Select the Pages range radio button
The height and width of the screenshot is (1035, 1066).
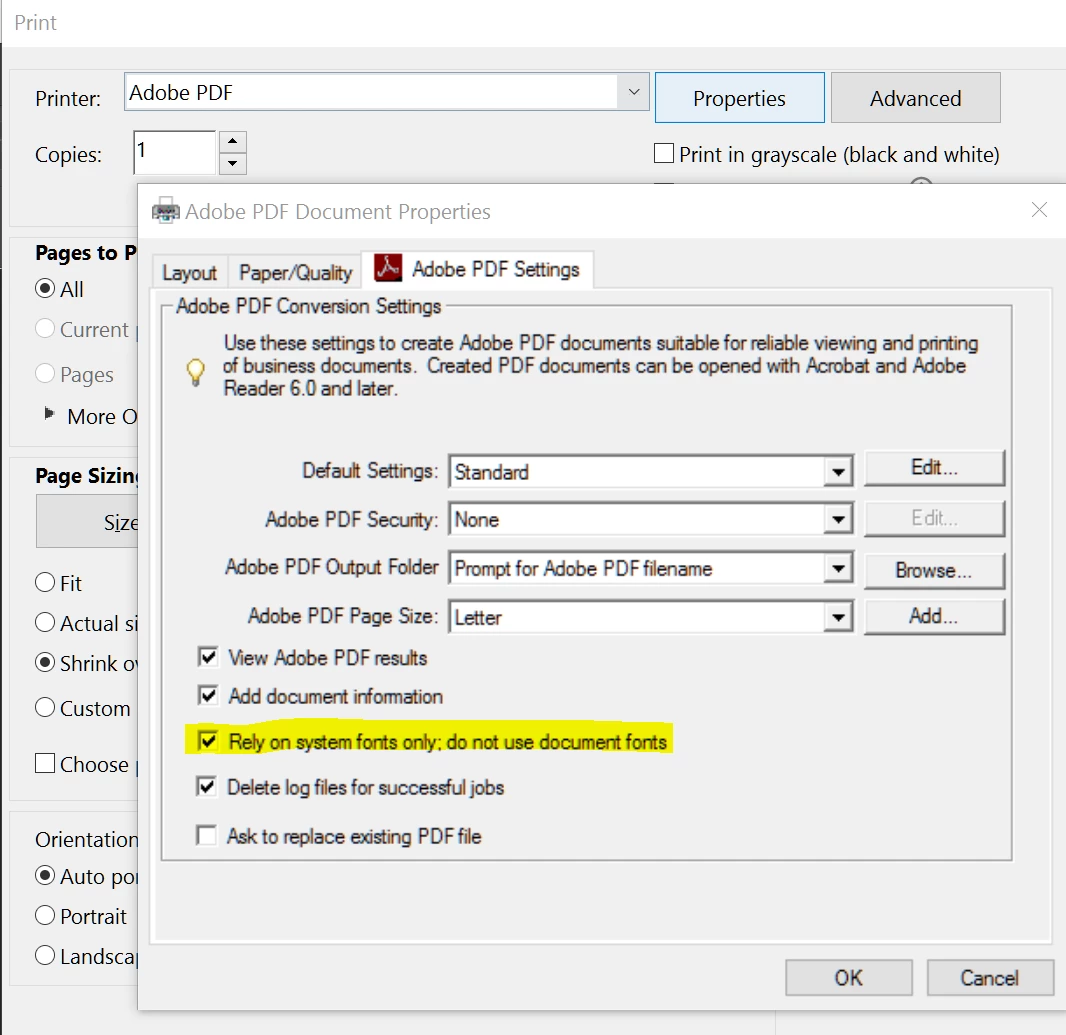[45, 373]
